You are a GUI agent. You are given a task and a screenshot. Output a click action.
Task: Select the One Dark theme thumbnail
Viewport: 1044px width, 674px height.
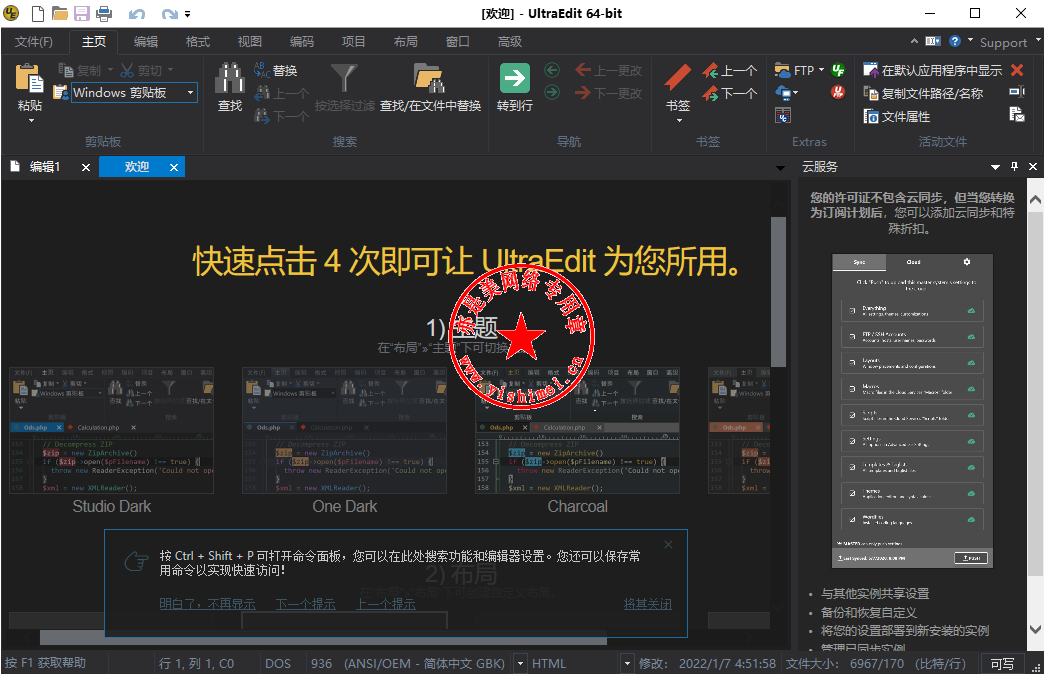(345, 430)
